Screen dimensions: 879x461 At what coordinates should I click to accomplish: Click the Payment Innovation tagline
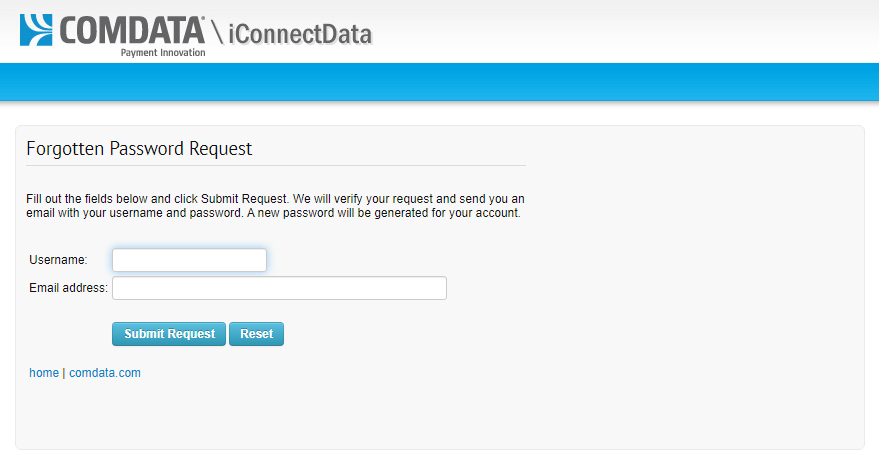click(163, 53)
